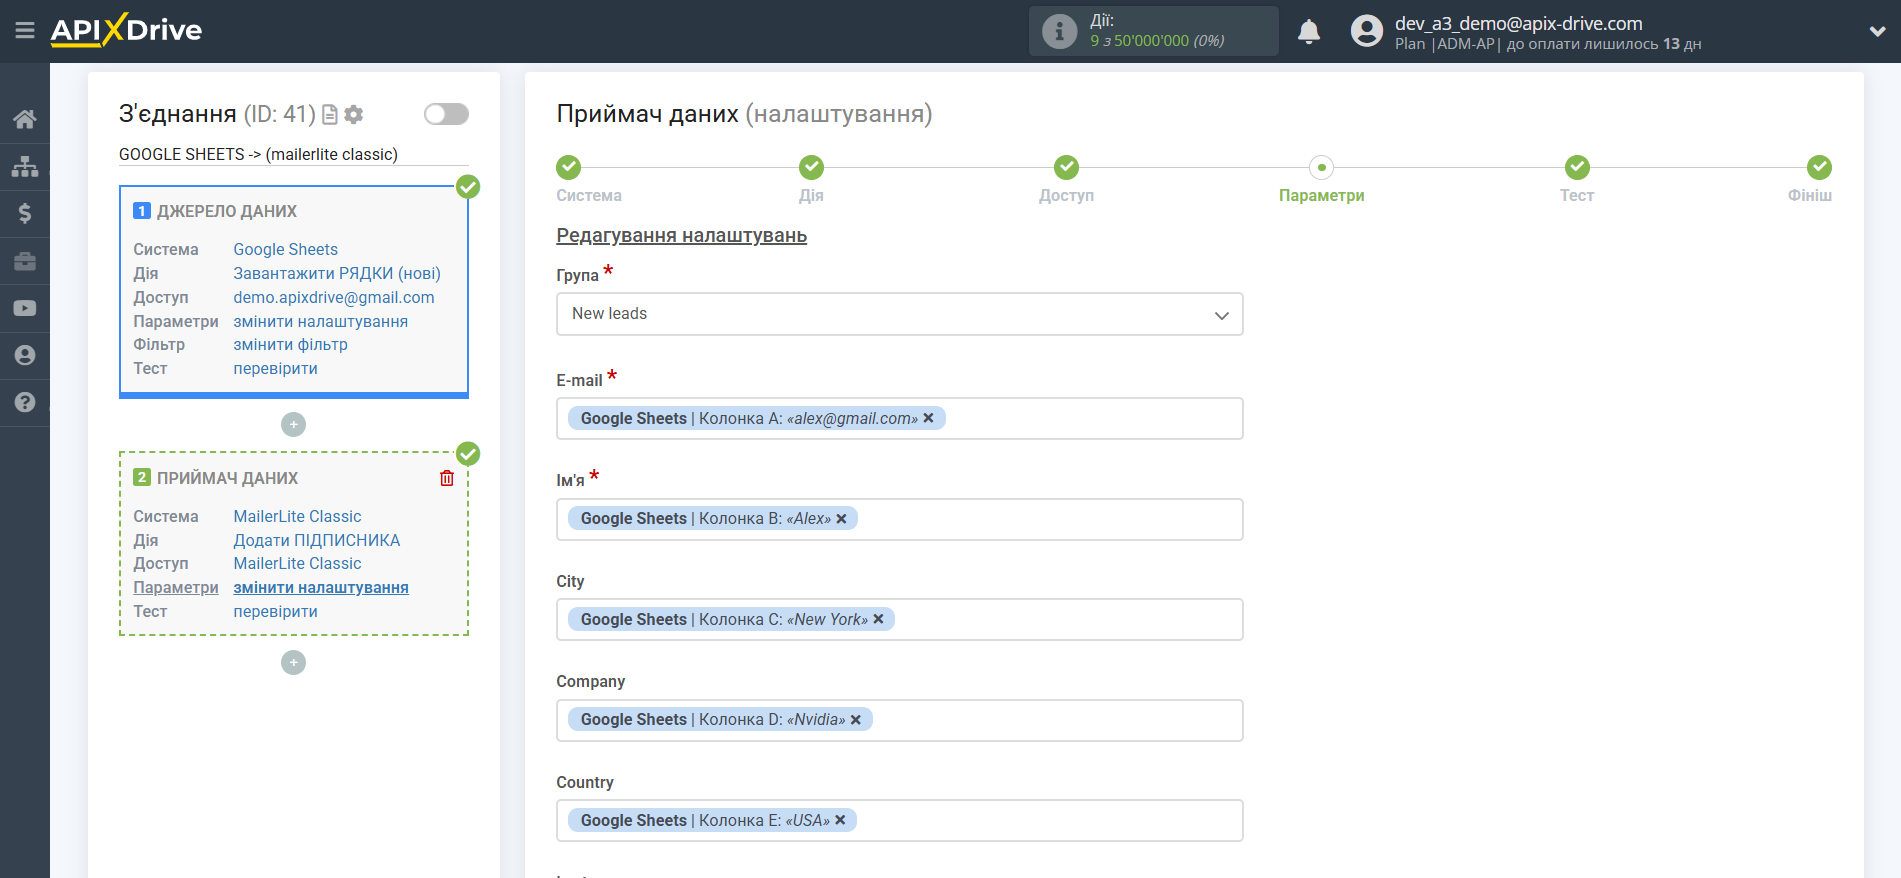Click source перевірити test link

[x=276, y=368]
